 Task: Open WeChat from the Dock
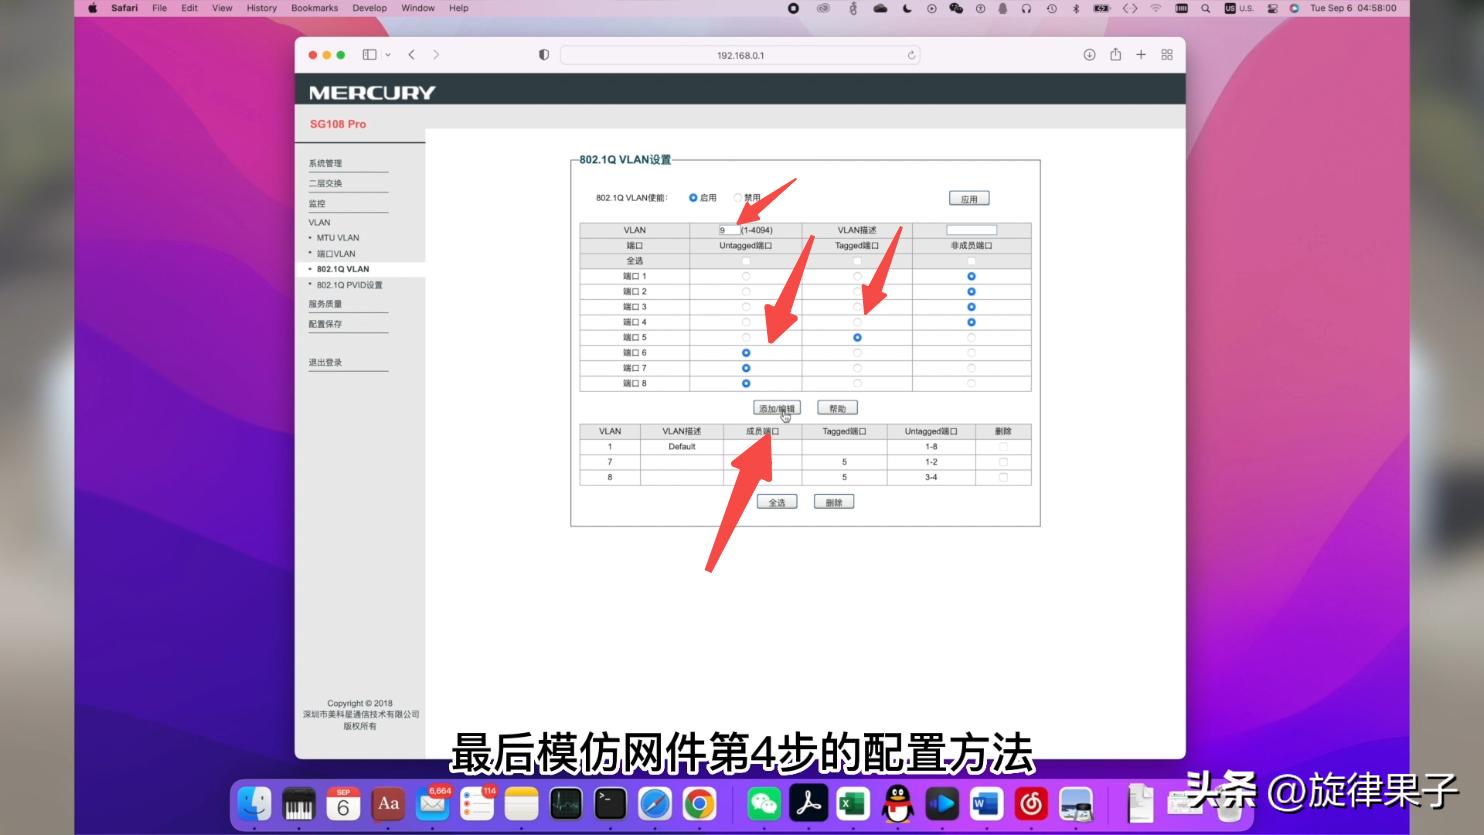coord(764,802)
